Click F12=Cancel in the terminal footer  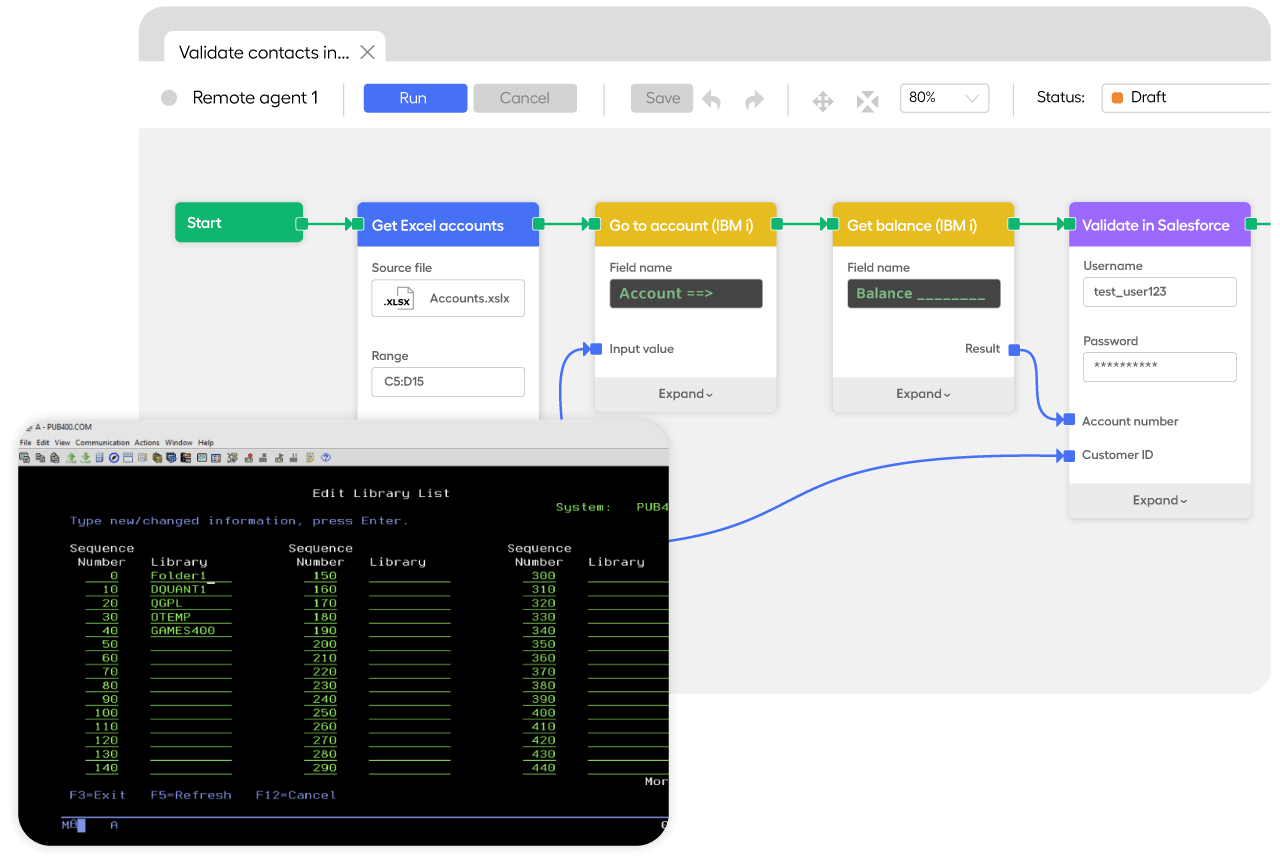[x=296, y=795]
